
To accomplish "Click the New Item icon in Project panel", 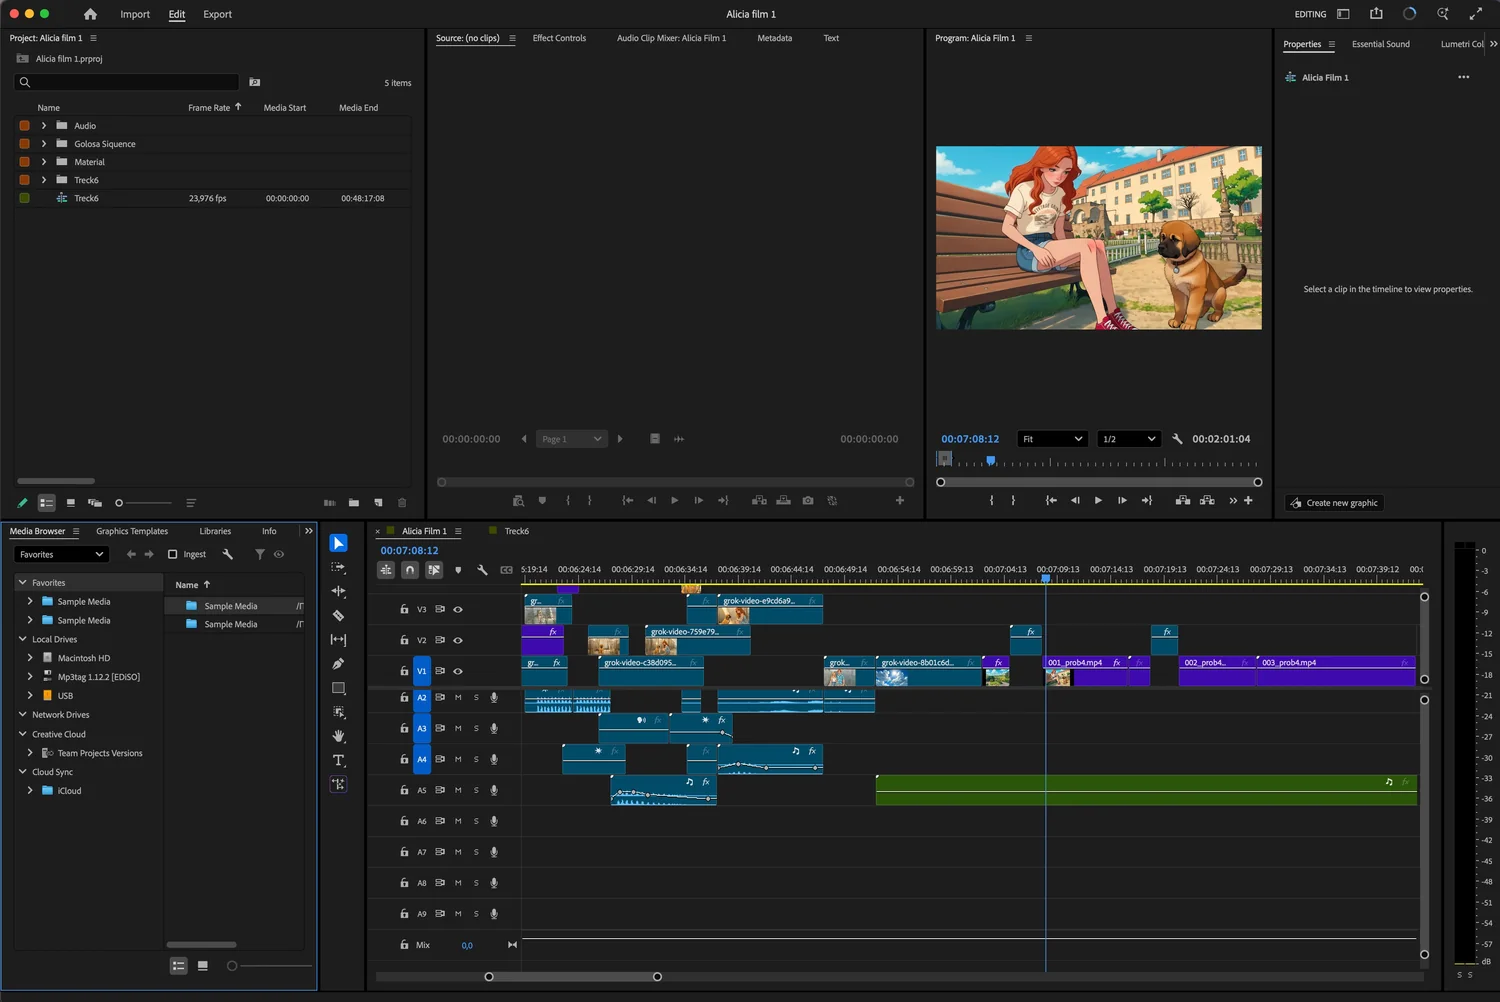I will tap(378, 503).
